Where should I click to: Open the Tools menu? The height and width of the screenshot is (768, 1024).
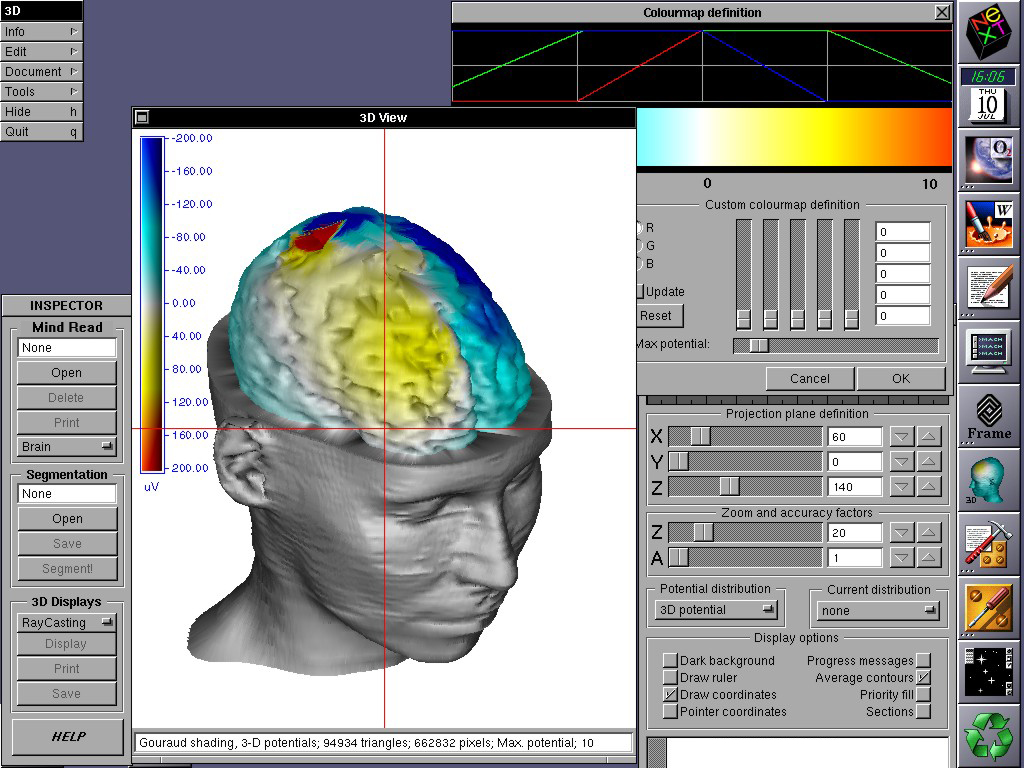click(41, 92)
